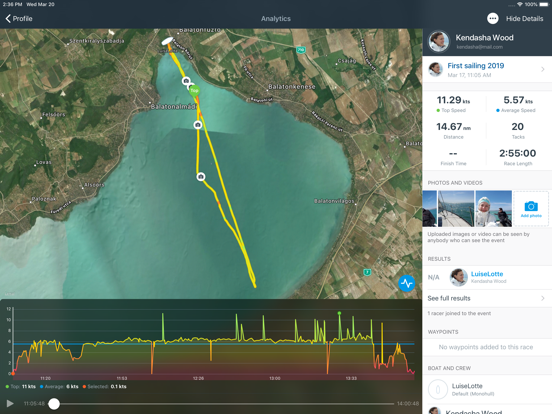Select the LuiseLotte boat row
The width and height of the screenshot is (552, 414).
(x=487, y=389)
